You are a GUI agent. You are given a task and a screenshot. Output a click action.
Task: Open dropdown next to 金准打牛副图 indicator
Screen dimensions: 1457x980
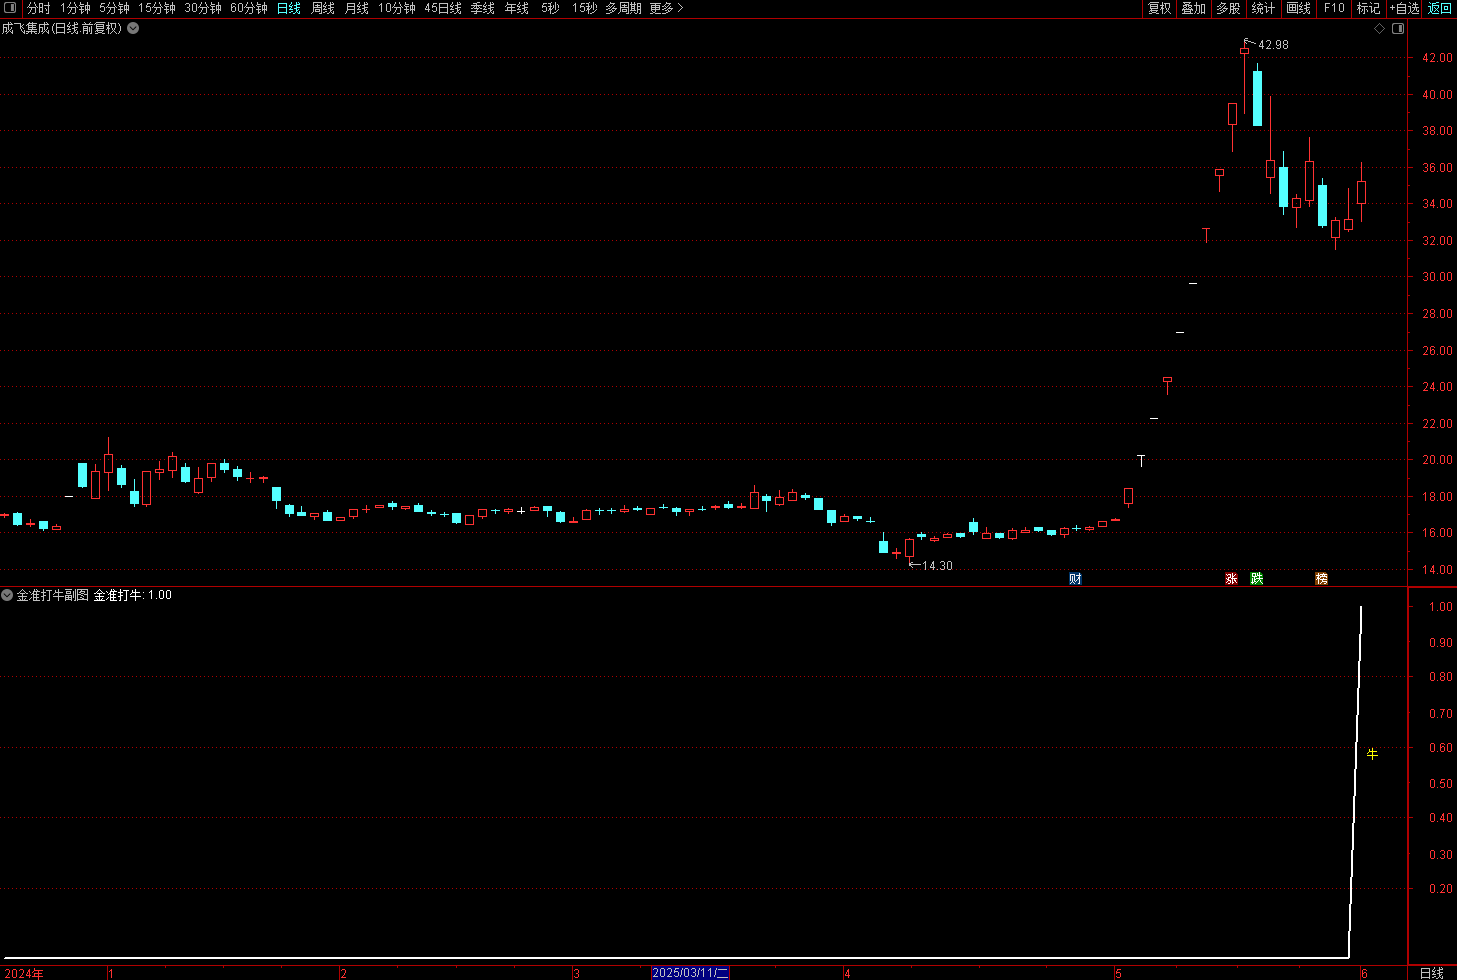click(x=7, y=595)
